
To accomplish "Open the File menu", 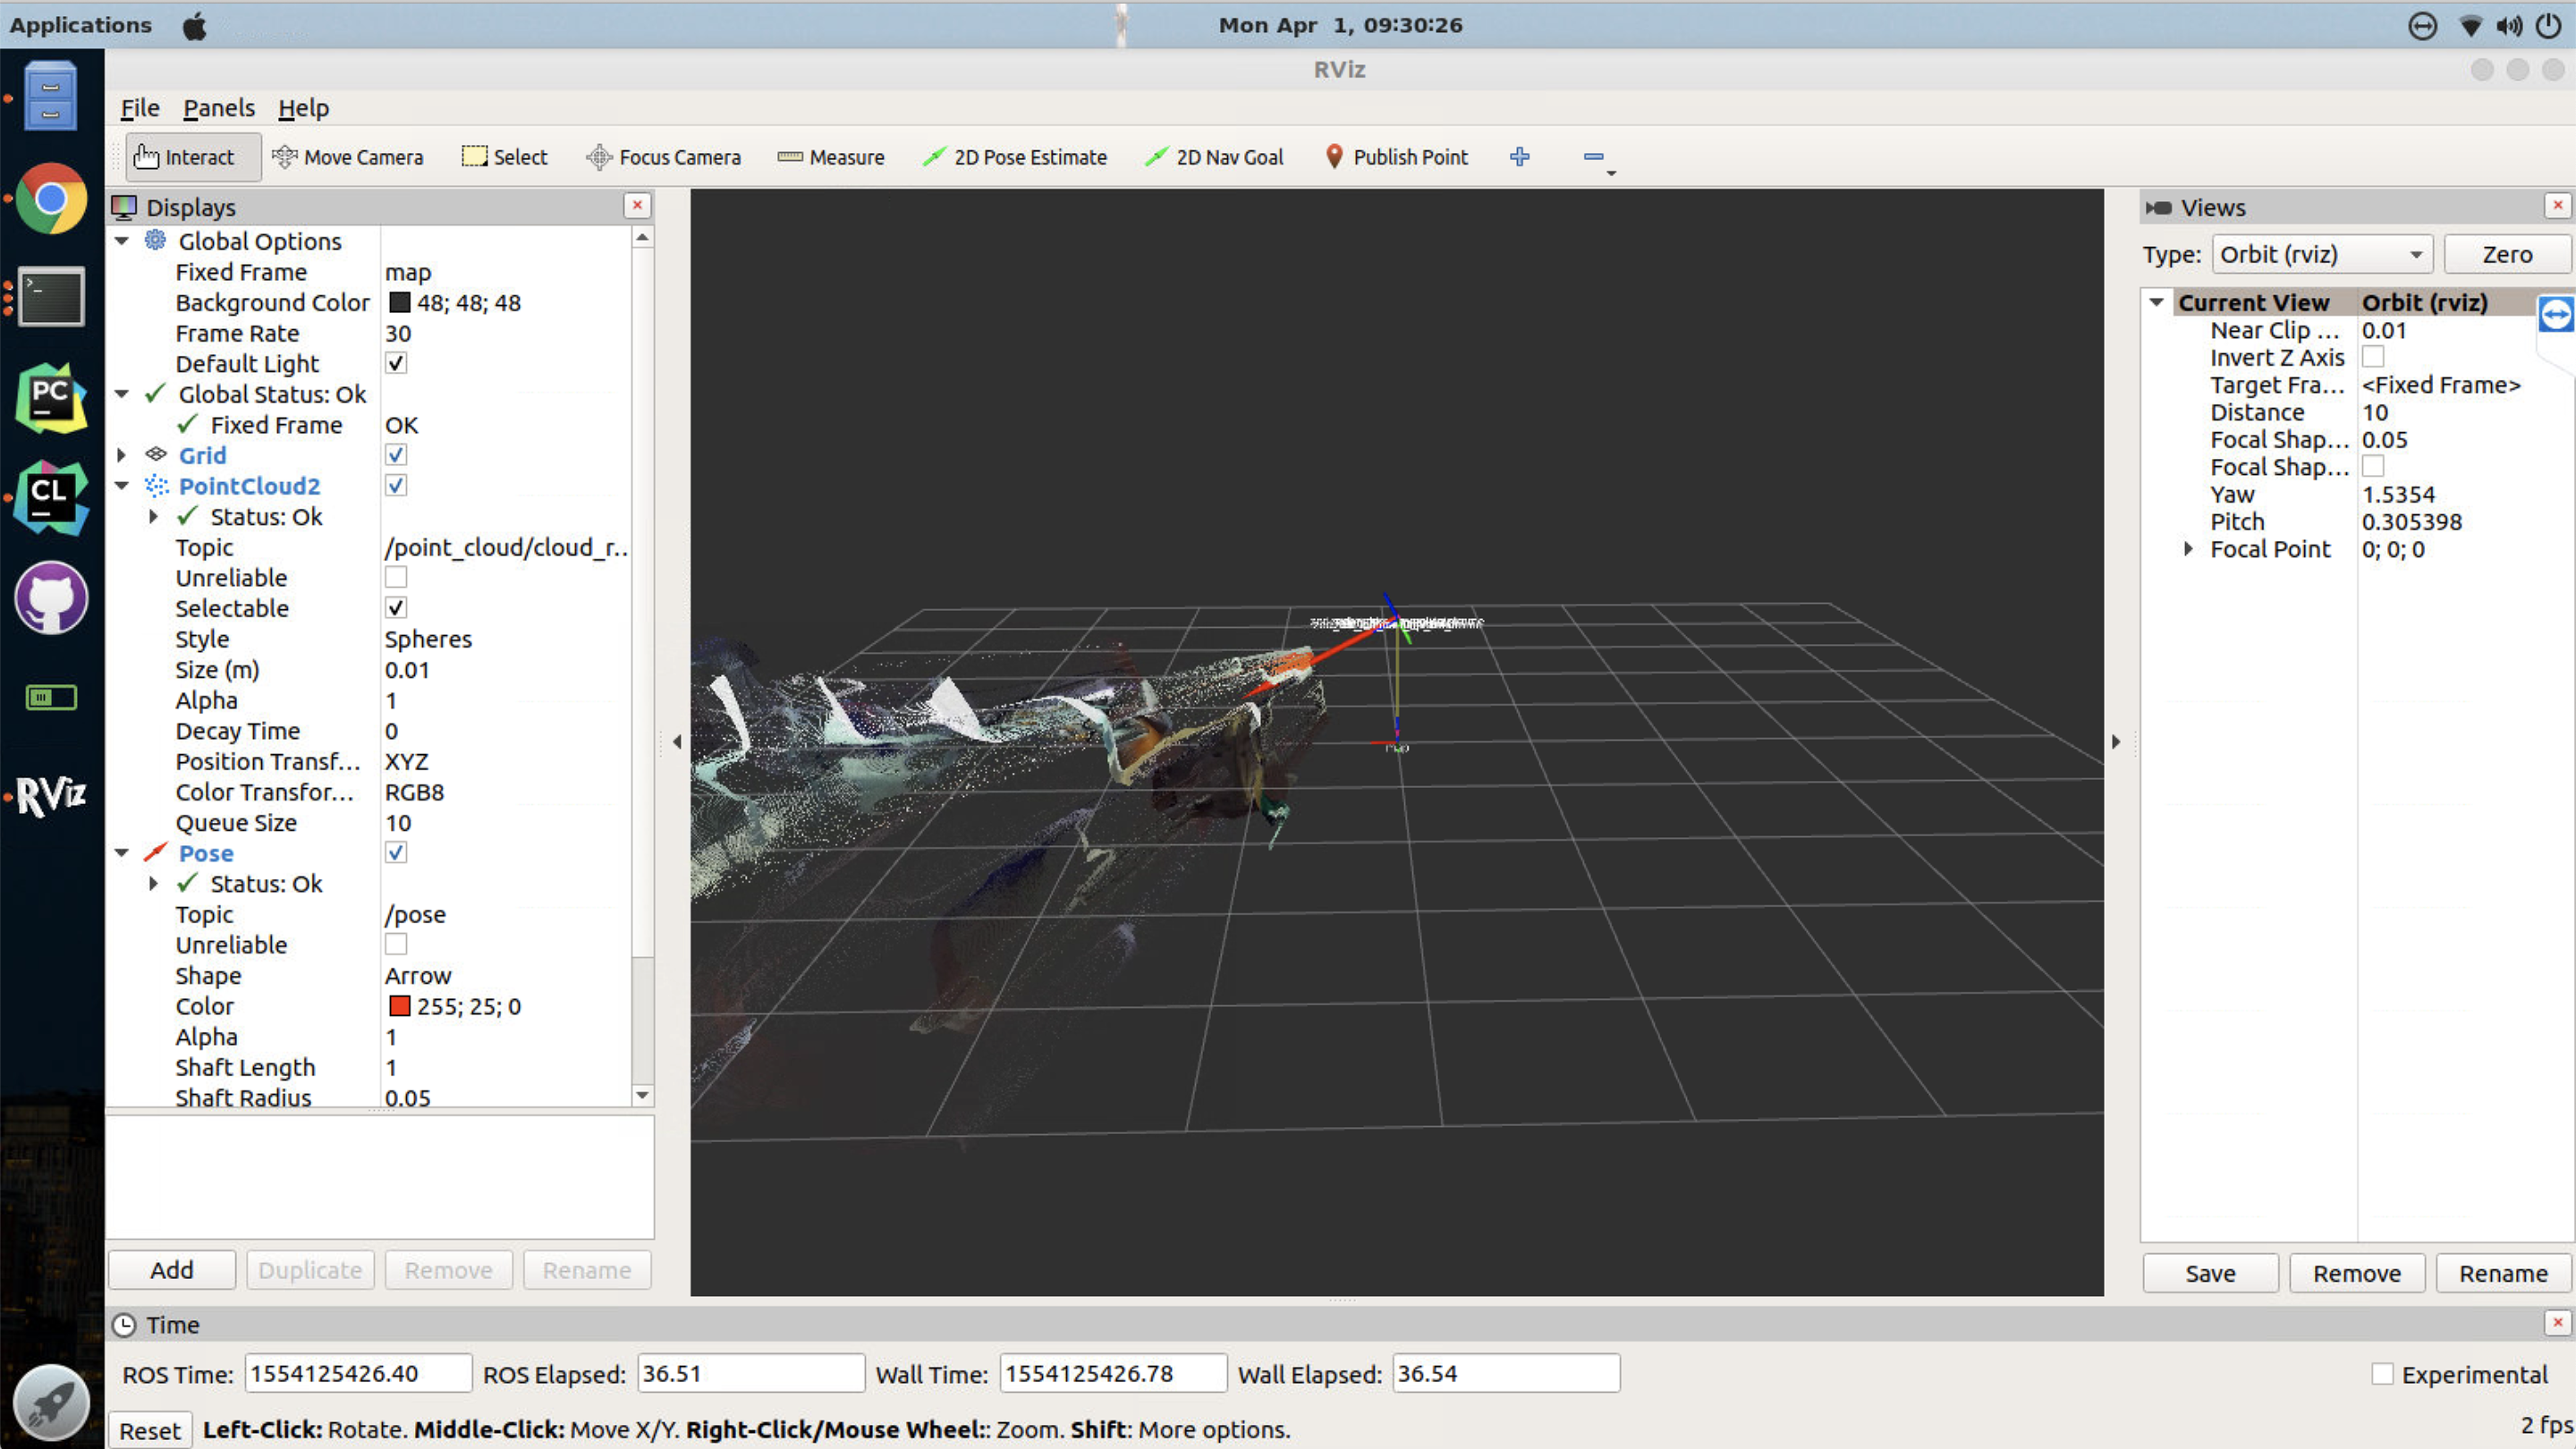I will (140, 108).
